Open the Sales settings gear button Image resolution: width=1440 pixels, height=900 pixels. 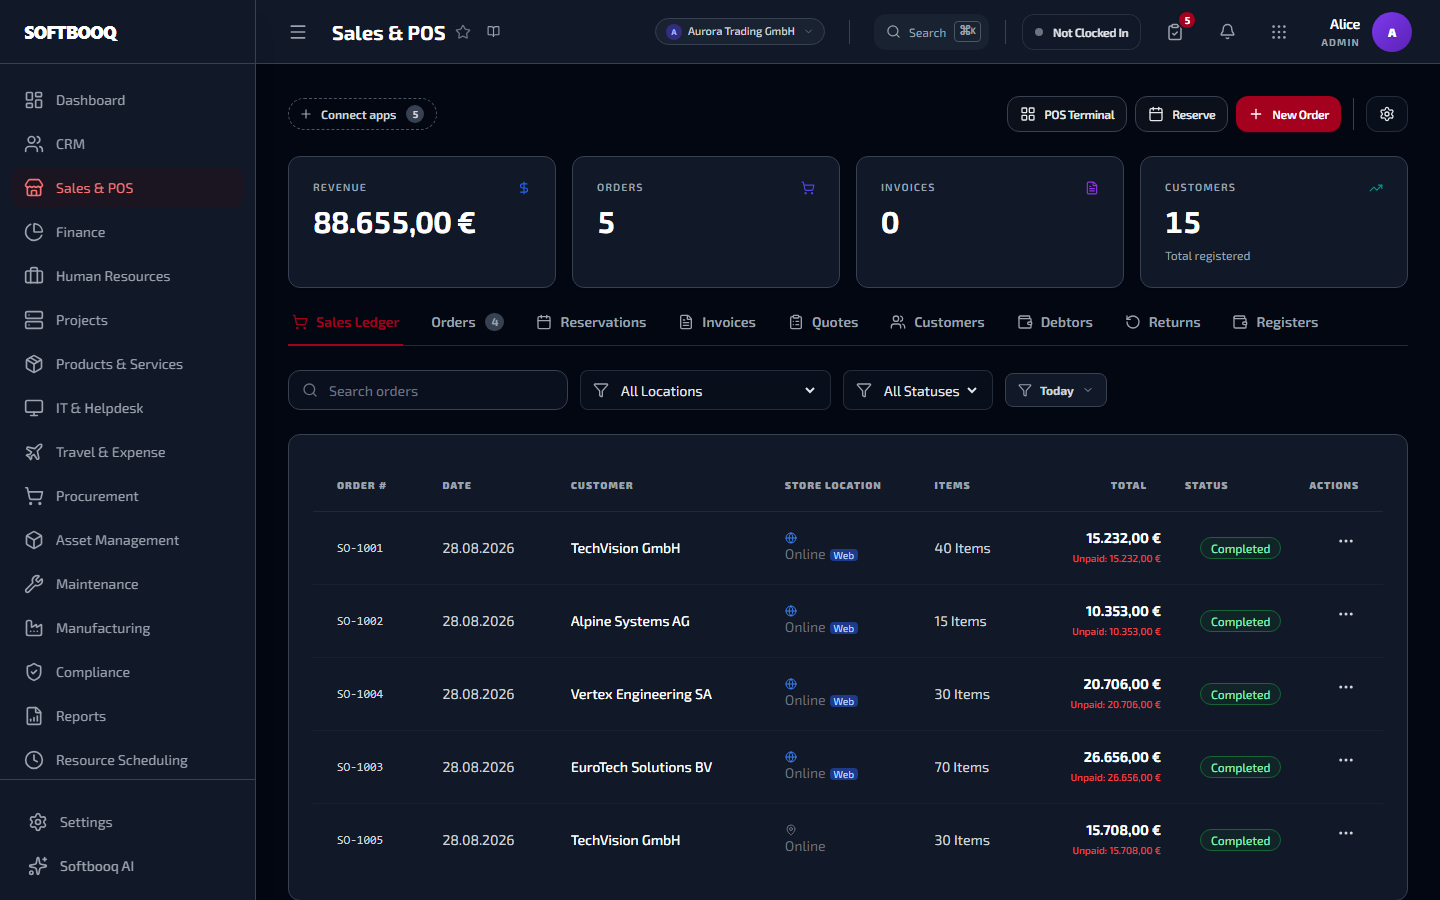pyautogui.click(x=1387, y=114)
